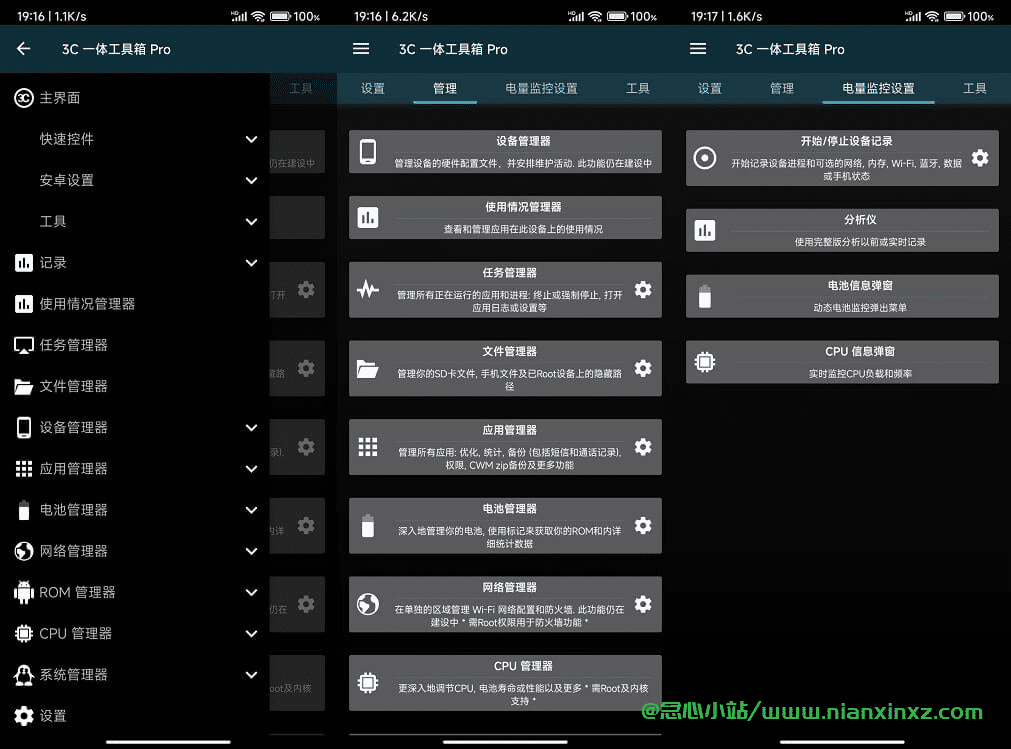Open 使用情况管理器 icon in the drawer
The width and height of the screenshot is (1011, 749).
coord(24,304)
